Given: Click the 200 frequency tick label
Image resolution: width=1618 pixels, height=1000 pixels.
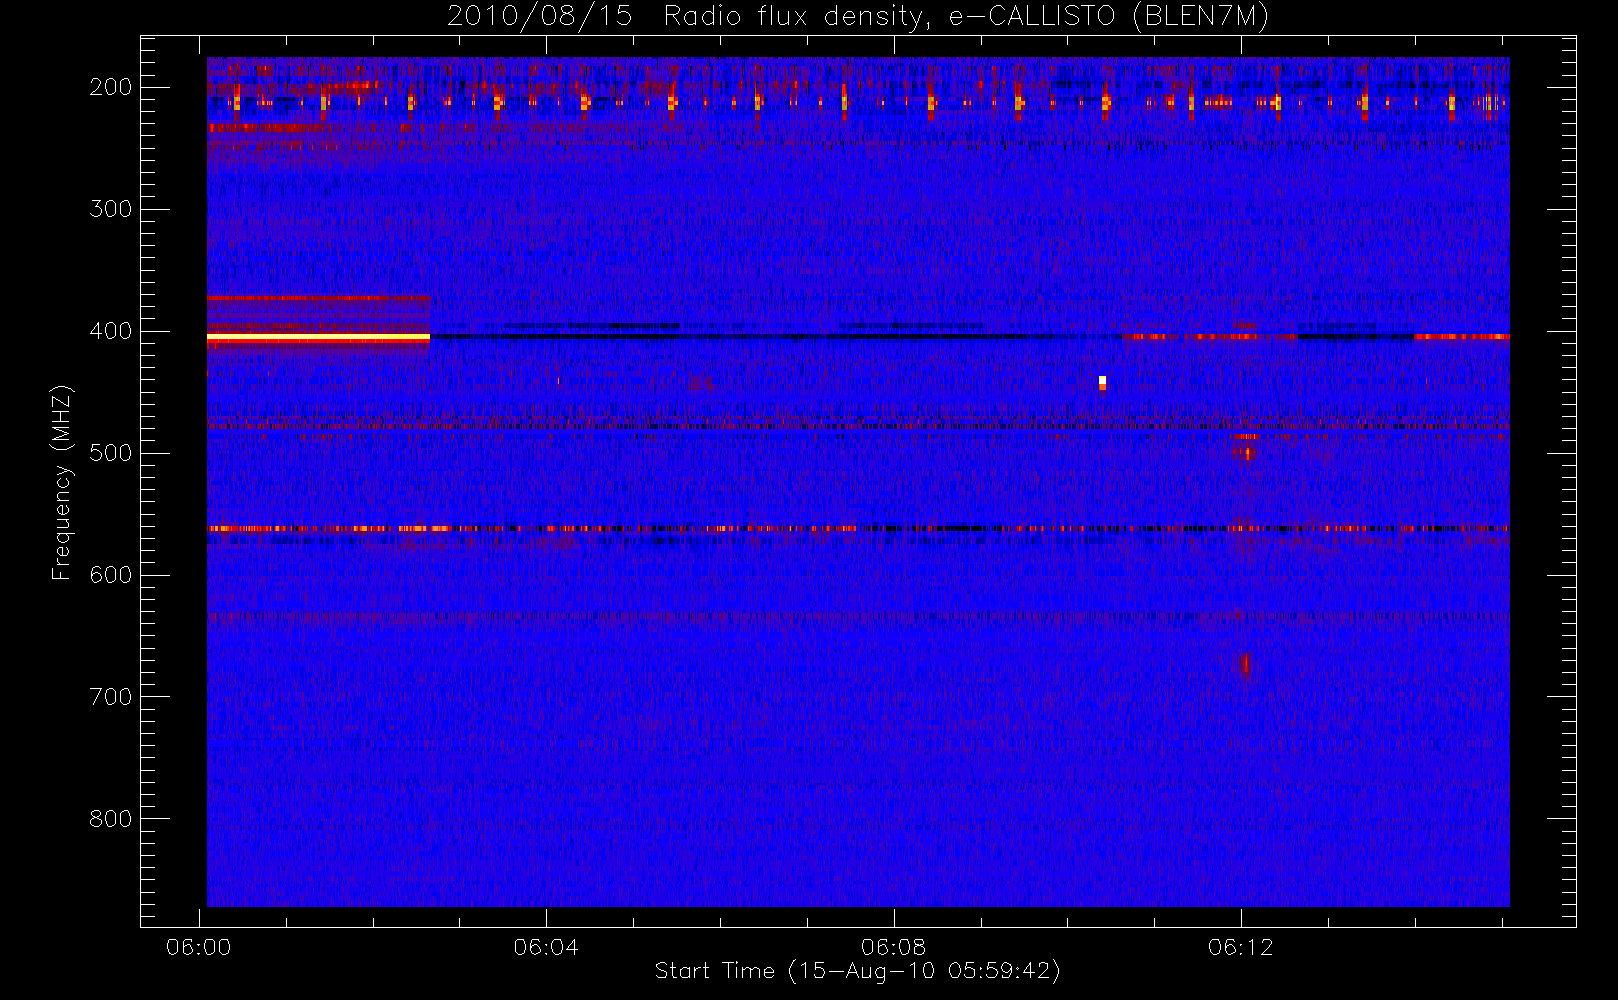Looking at the screenshot, I should tap(111, 87).
